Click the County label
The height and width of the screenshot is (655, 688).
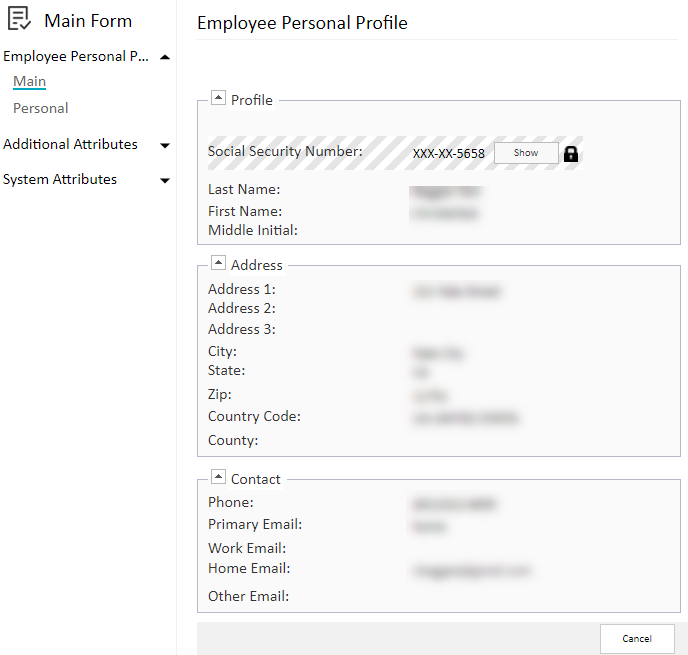pos(233,440)
